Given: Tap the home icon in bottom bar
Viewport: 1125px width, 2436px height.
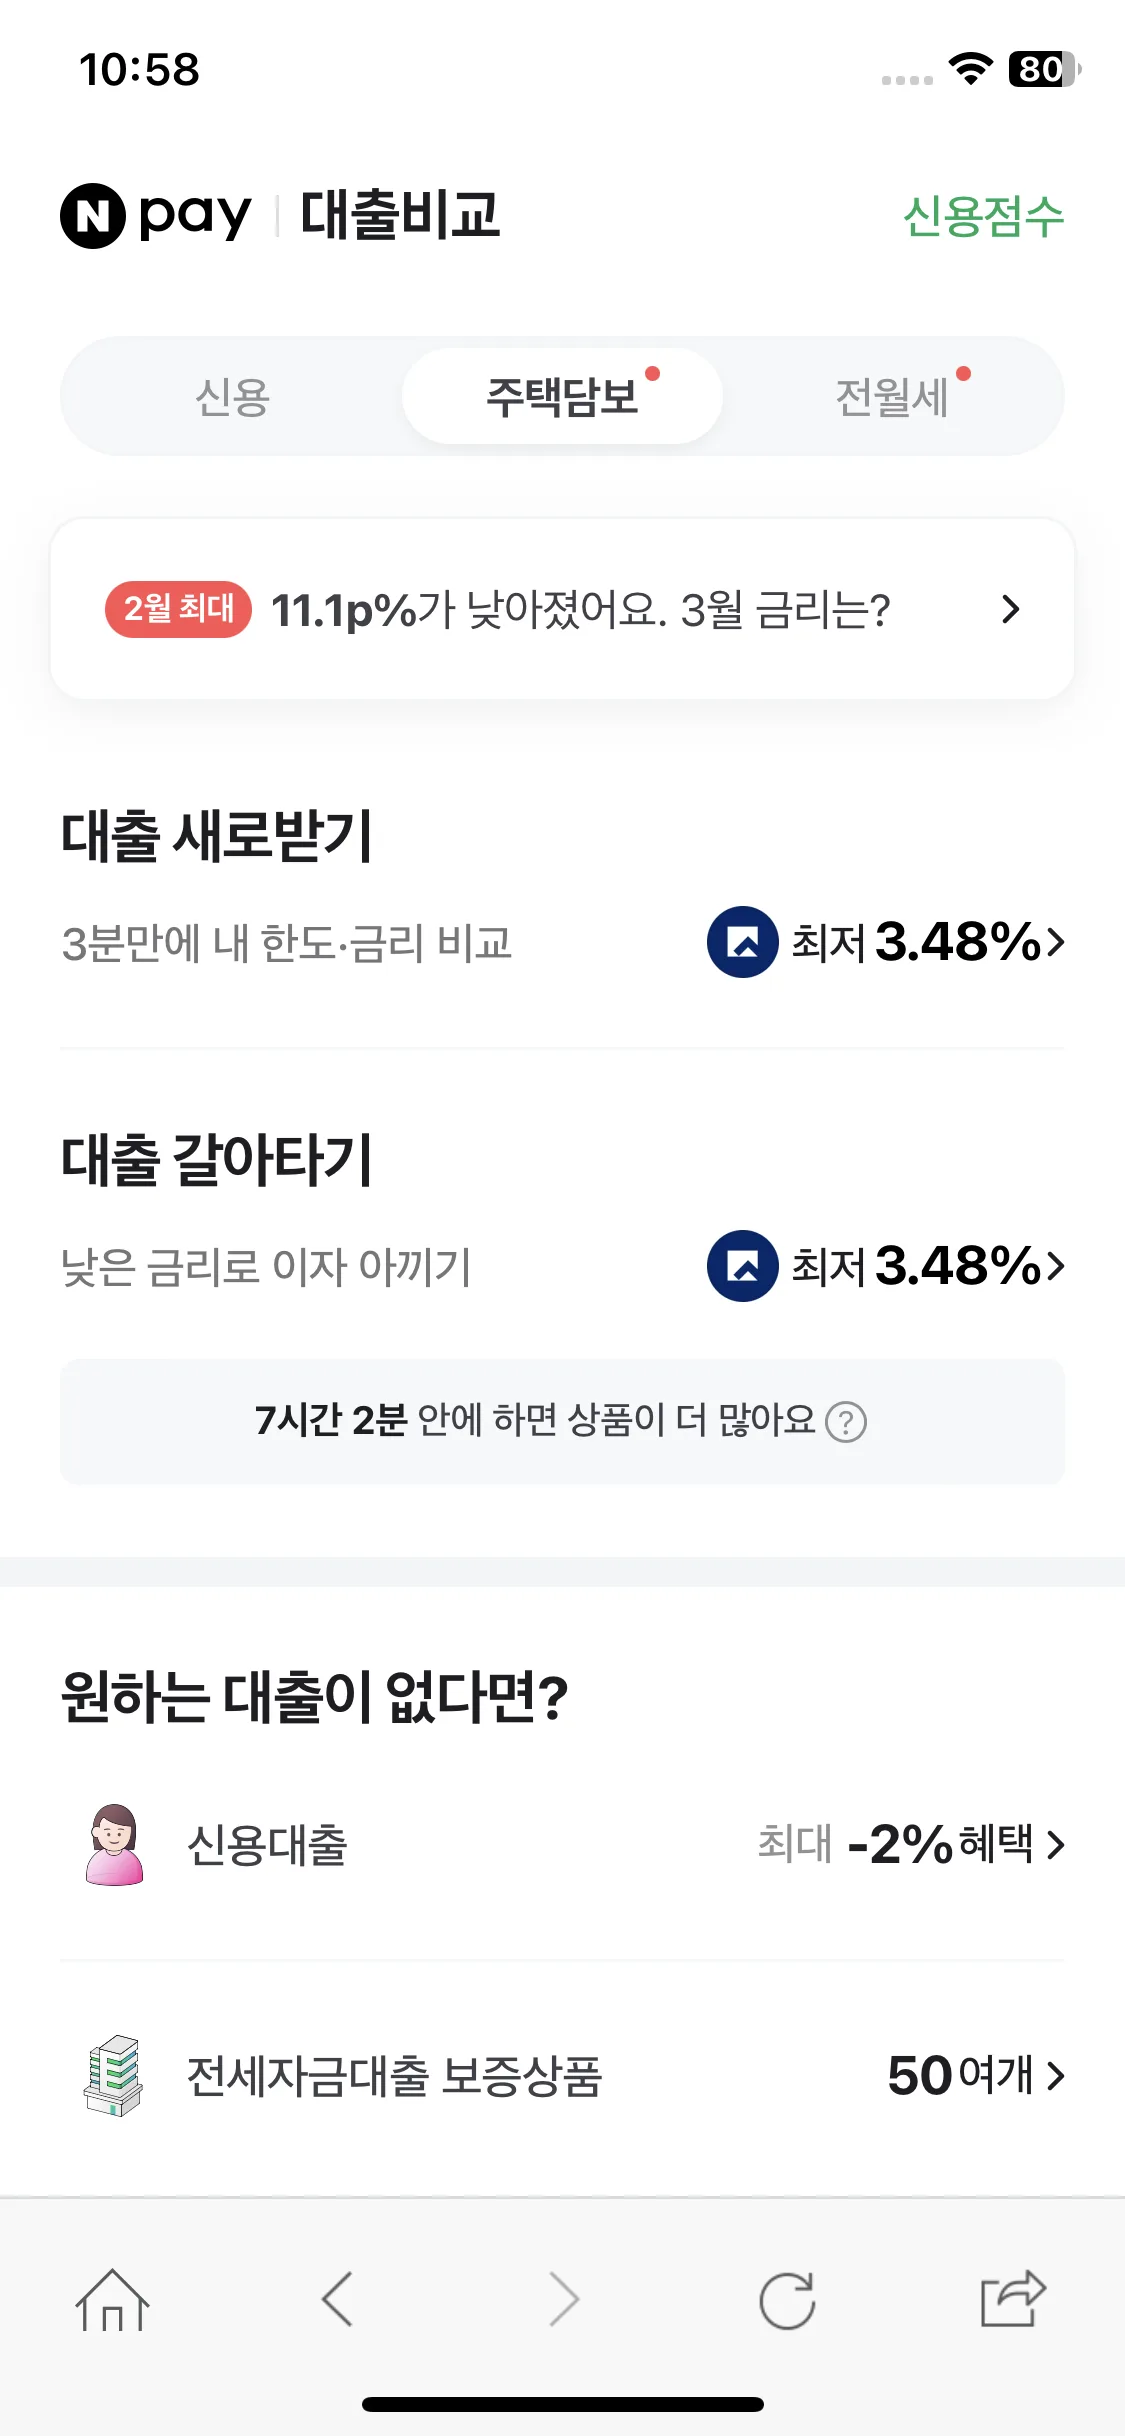Looking at the screenshot, I should coord(112,2300).
